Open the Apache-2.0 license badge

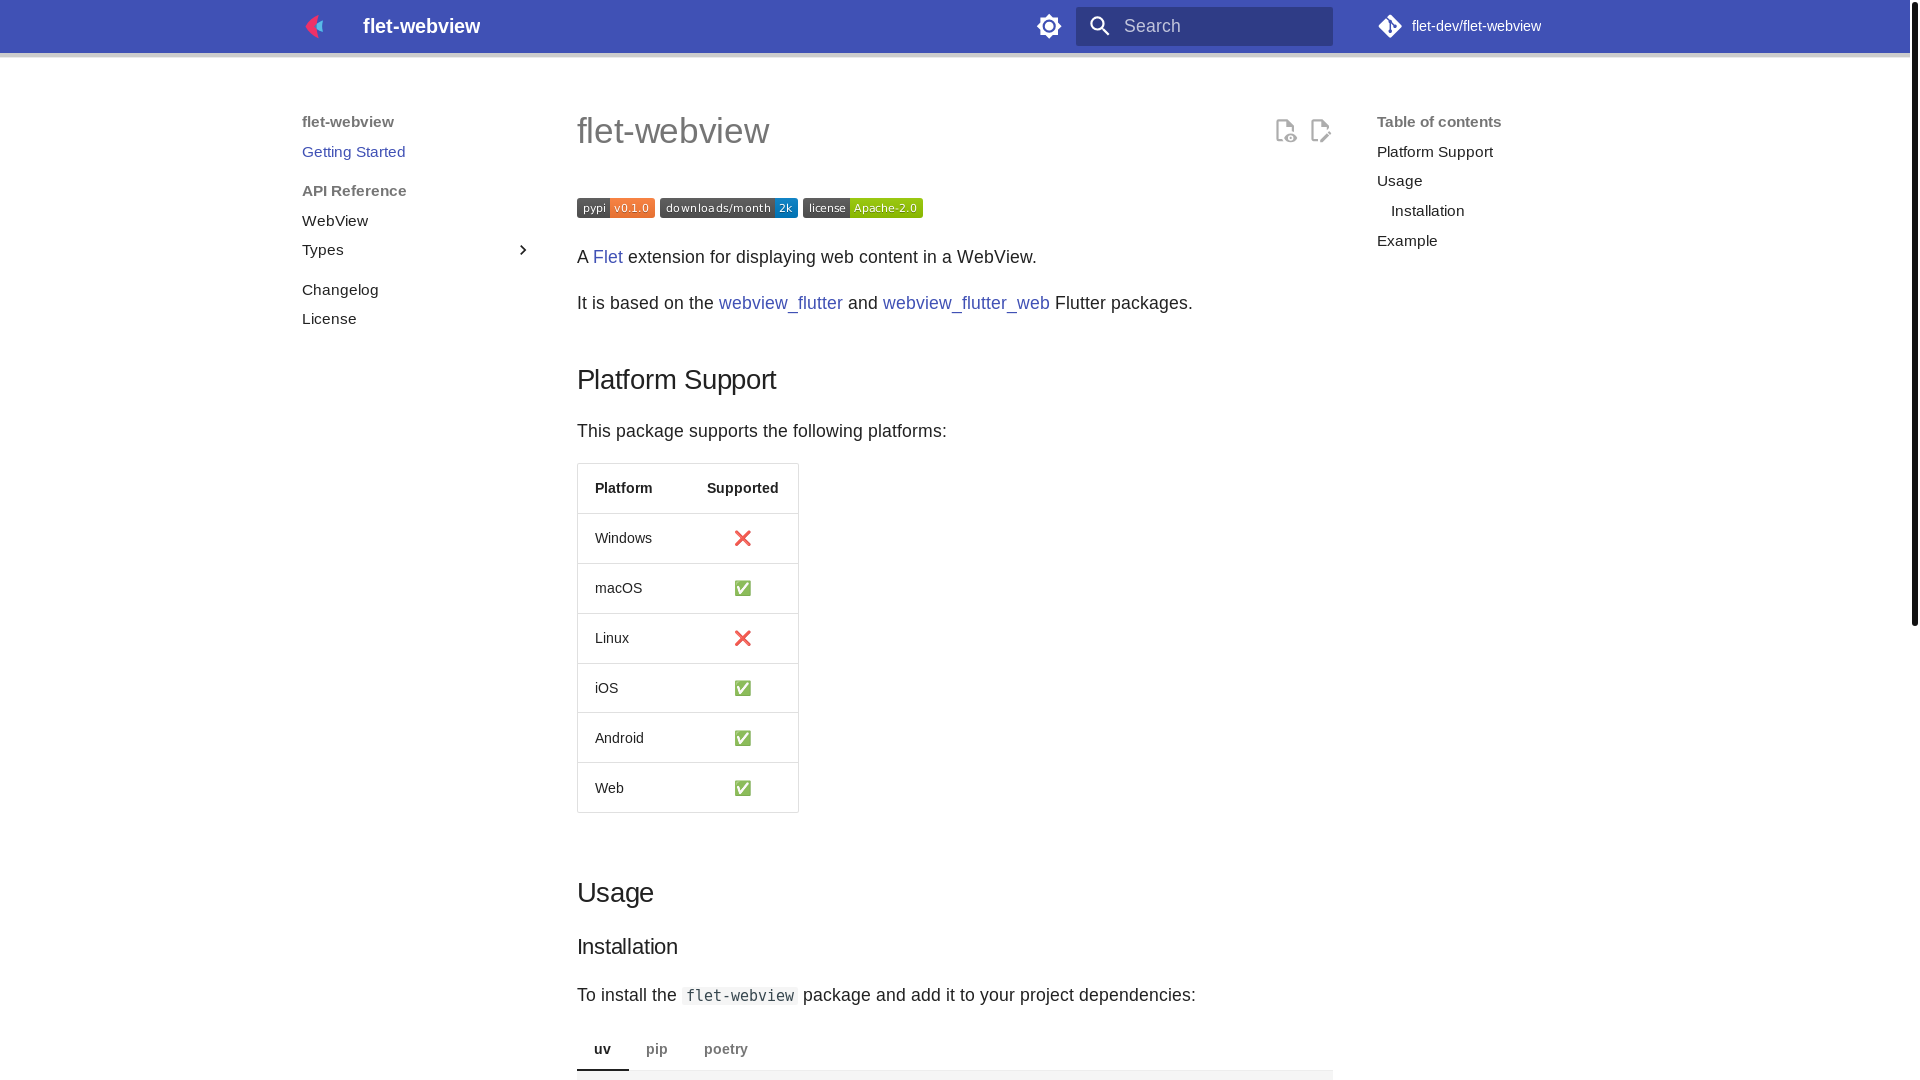(x=863, y=208)
